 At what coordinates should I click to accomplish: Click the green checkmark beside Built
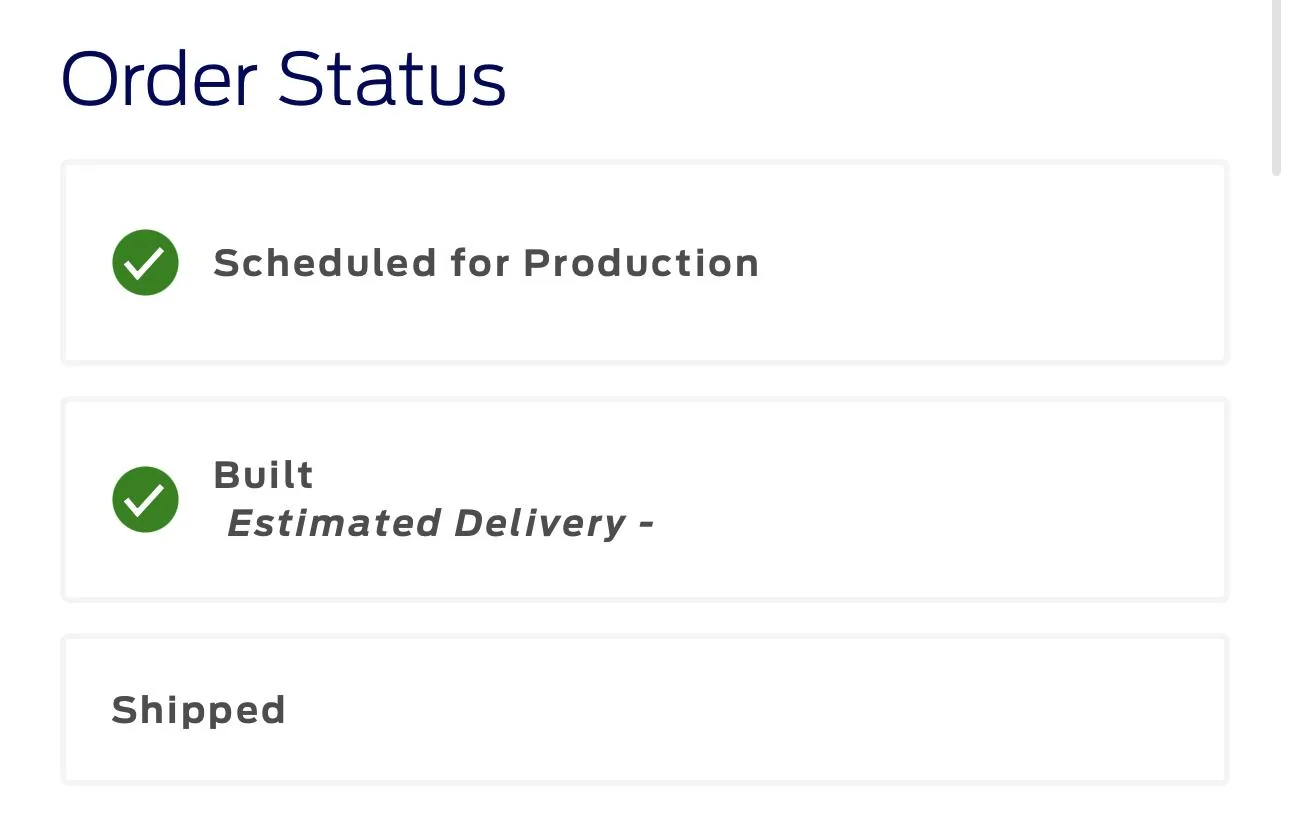coord(145,499)
